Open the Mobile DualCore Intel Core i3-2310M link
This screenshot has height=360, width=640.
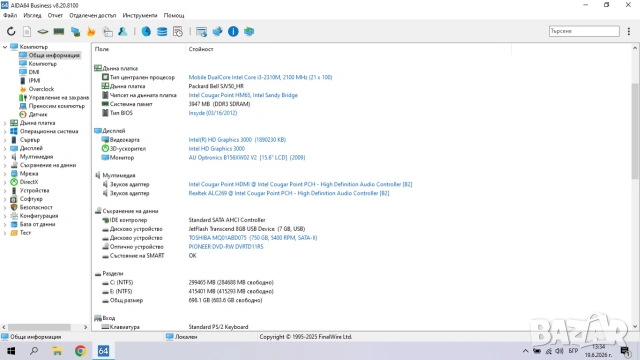pos(260,77)
